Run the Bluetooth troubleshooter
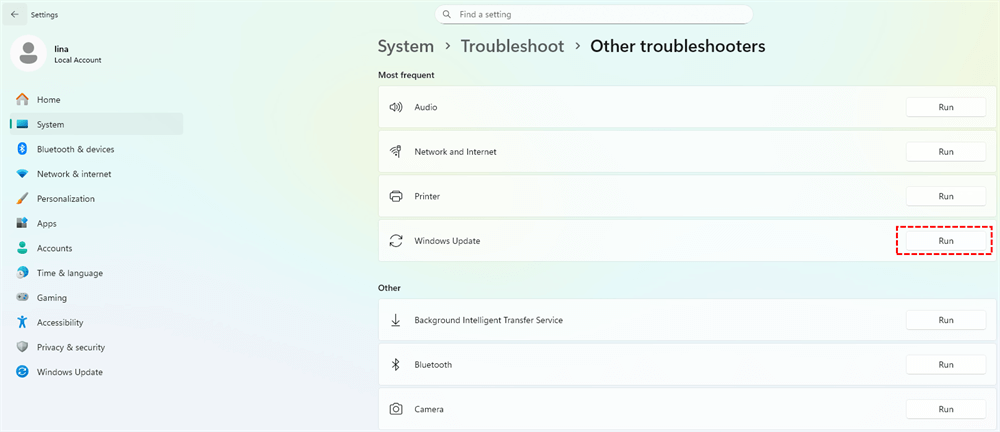This screenshot has height=432, width=1000. (x=945, y=365)
